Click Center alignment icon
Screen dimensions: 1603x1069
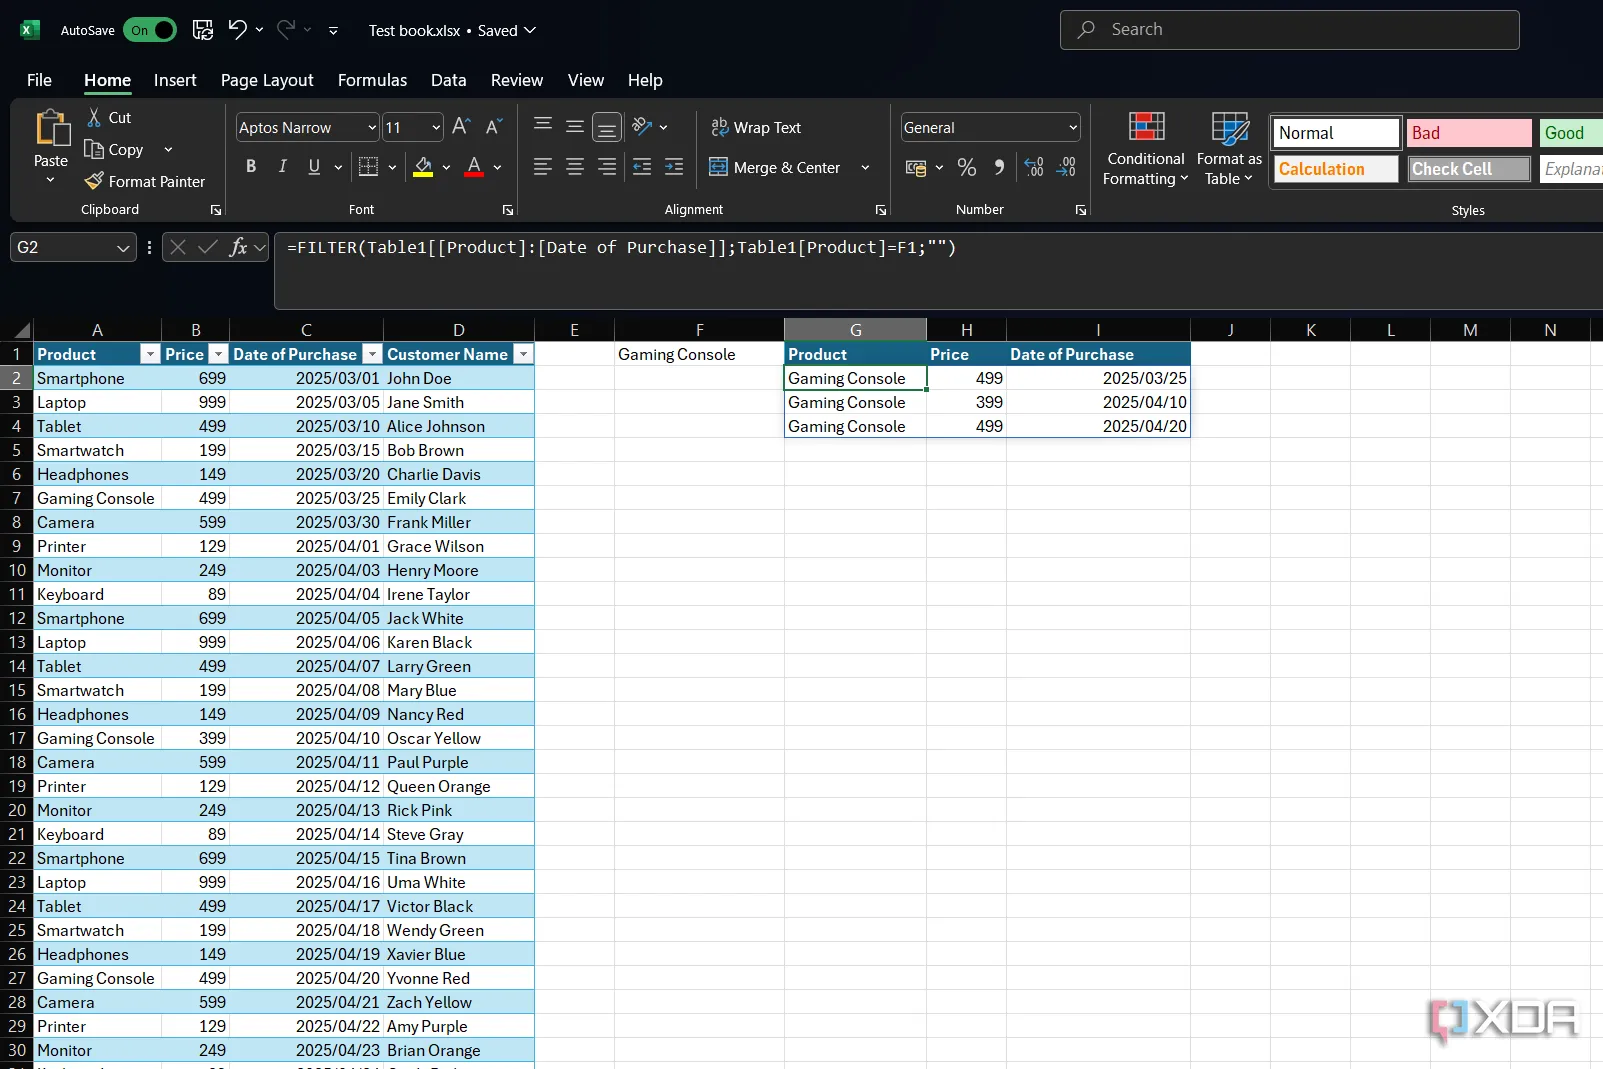[x=575, y=167]
